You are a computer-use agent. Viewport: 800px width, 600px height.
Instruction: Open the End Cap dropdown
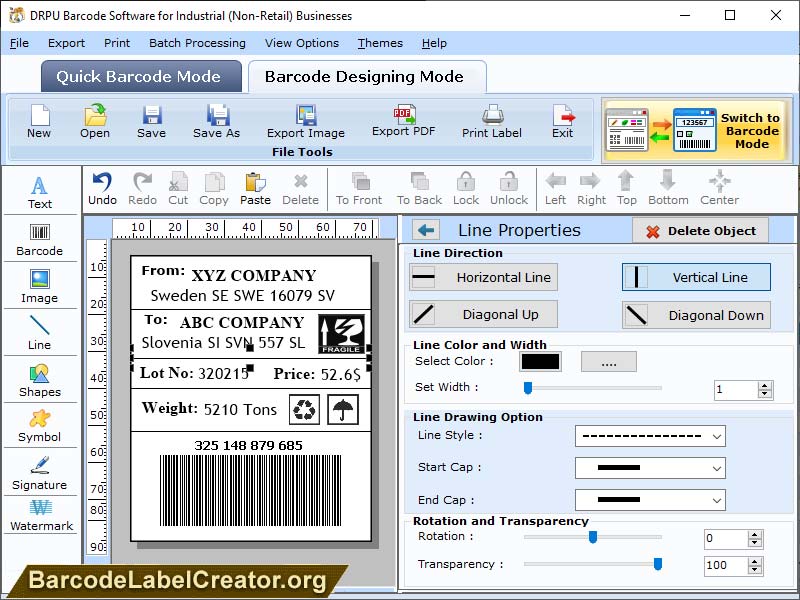pos(650,499)
